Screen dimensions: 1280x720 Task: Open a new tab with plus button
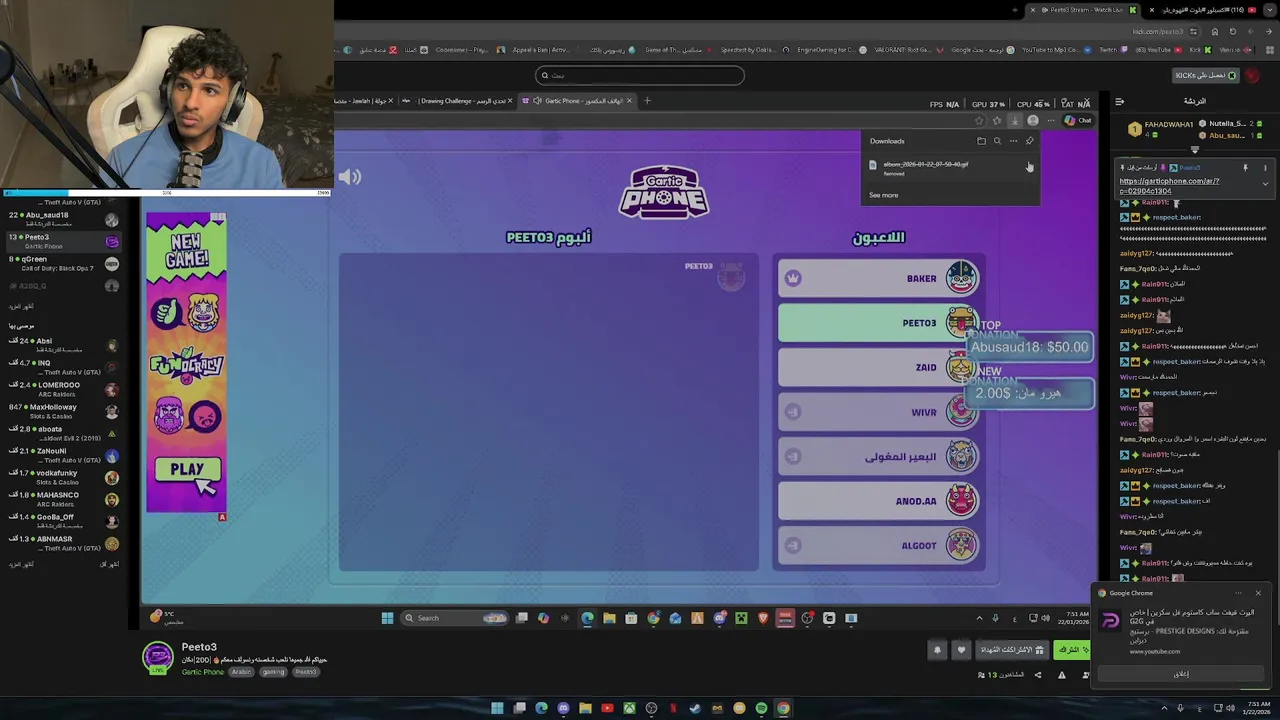coord(647,101)
